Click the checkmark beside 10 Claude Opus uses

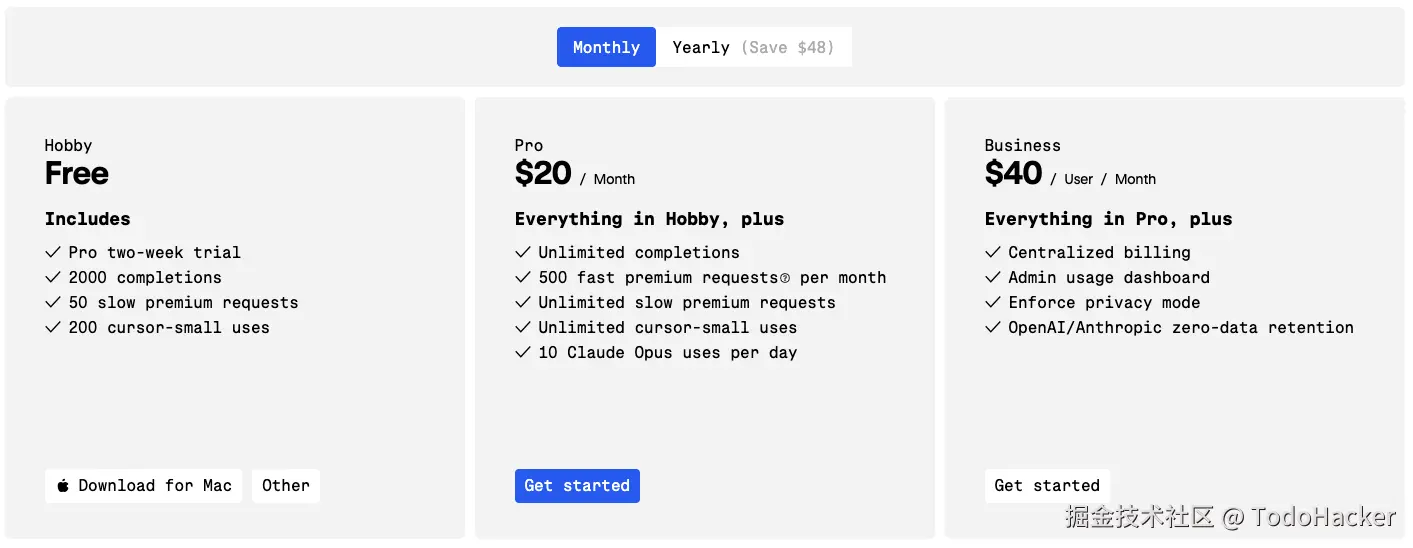523,353
